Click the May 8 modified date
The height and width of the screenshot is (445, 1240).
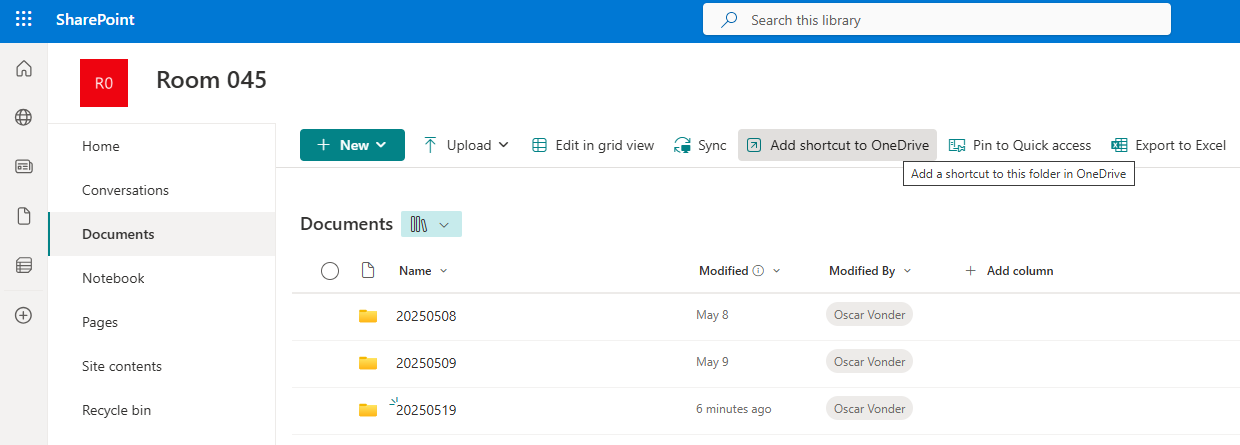(x=712, y=315)
